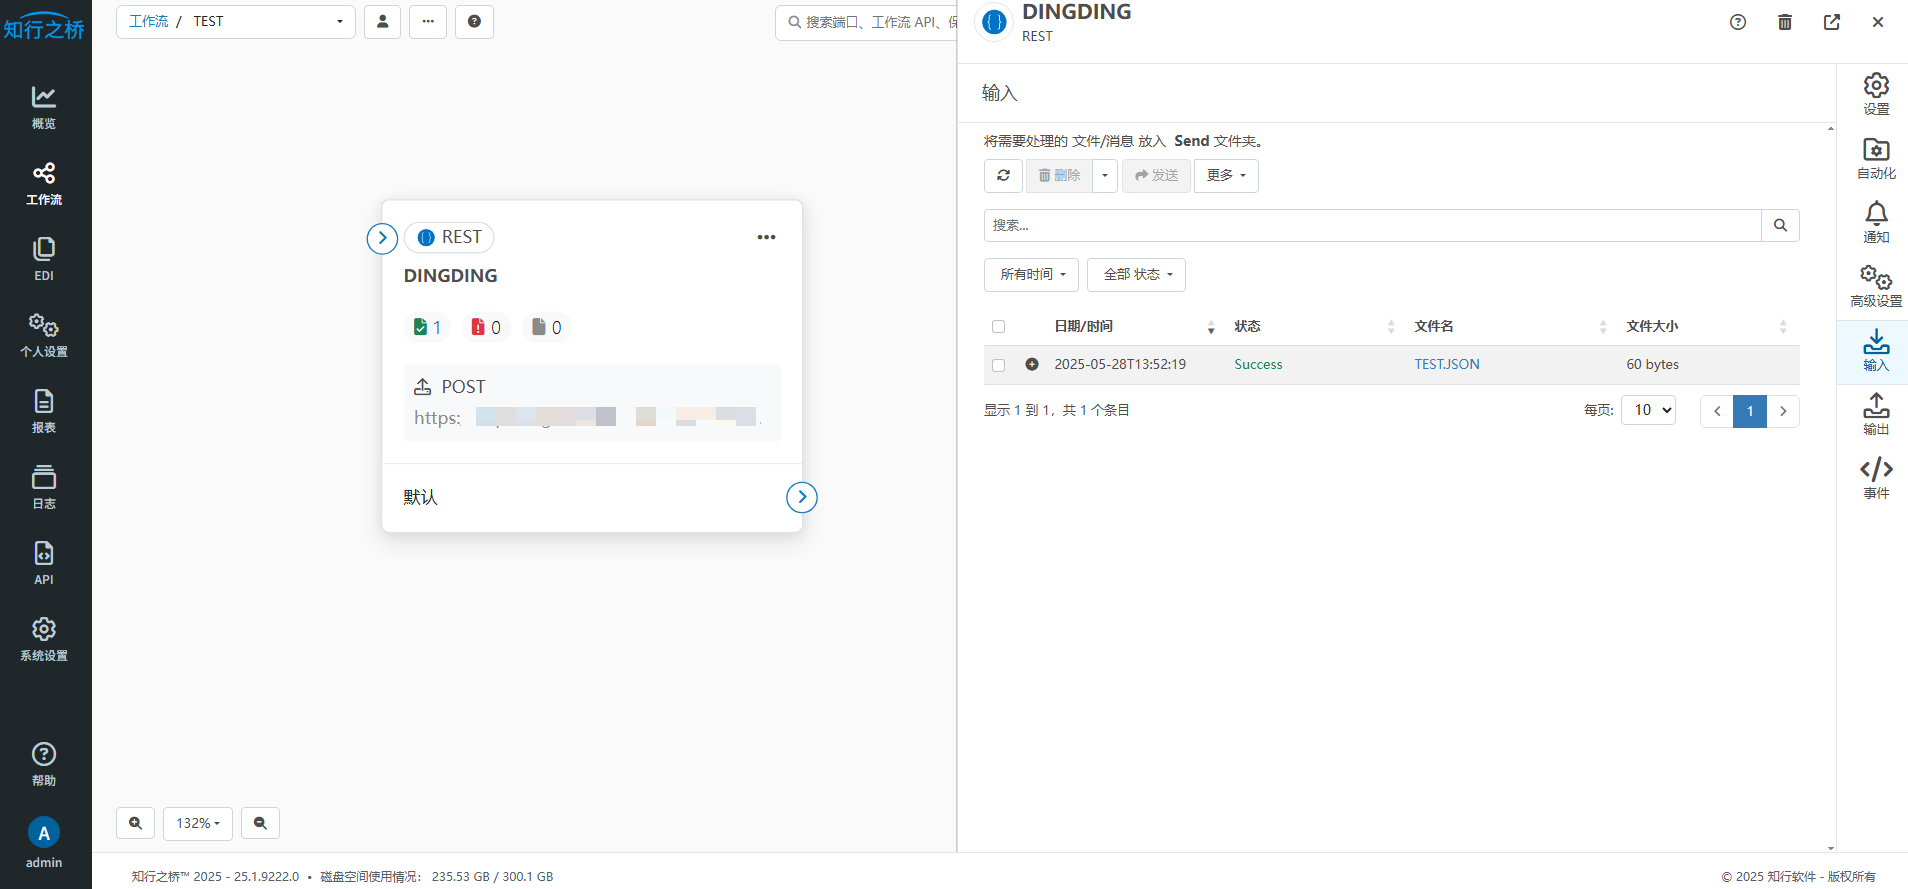This screenshot has height=889, width=1908.
Task: Switch to the 输出 output tab
Action: pyautogui.click(x=1876, y=414)
